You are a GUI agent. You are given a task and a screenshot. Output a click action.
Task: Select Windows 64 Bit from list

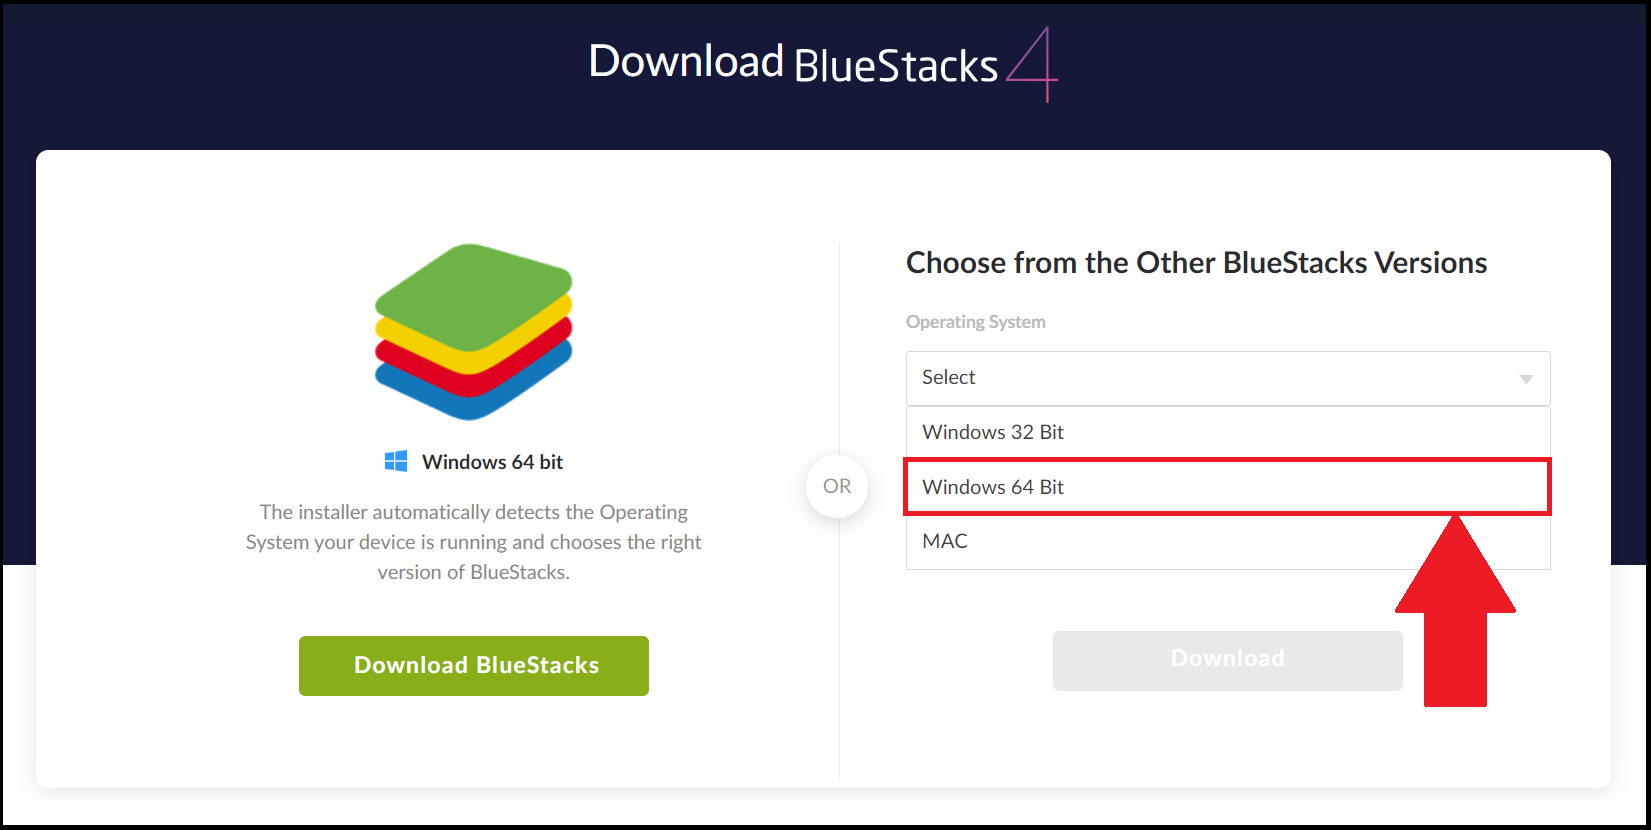pyautogui.click(x=1228, y=487)
